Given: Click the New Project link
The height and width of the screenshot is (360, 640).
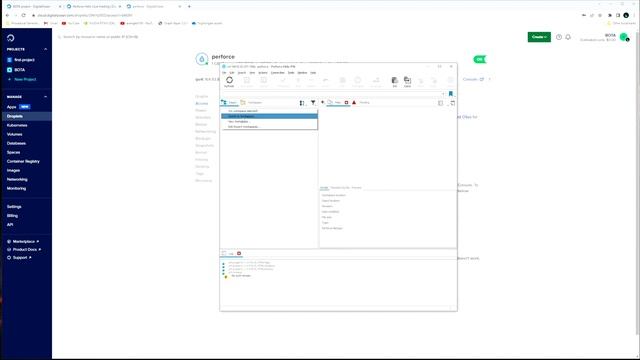Looking at the screenshot, I should pyautogui.click(x=25, y=80).
